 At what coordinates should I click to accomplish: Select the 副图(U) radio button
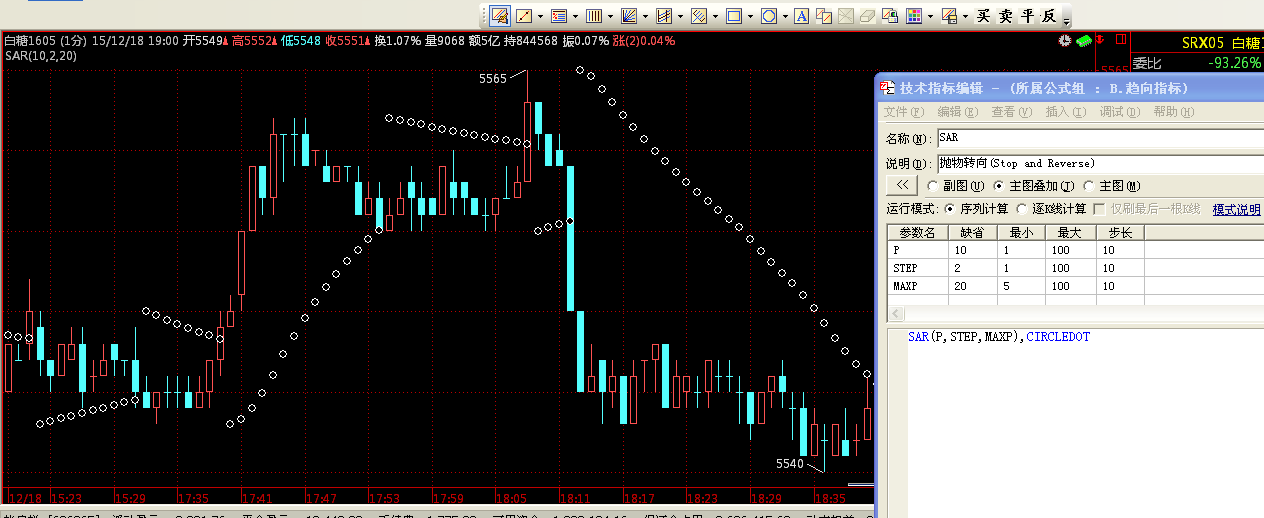tap(933, 186)
